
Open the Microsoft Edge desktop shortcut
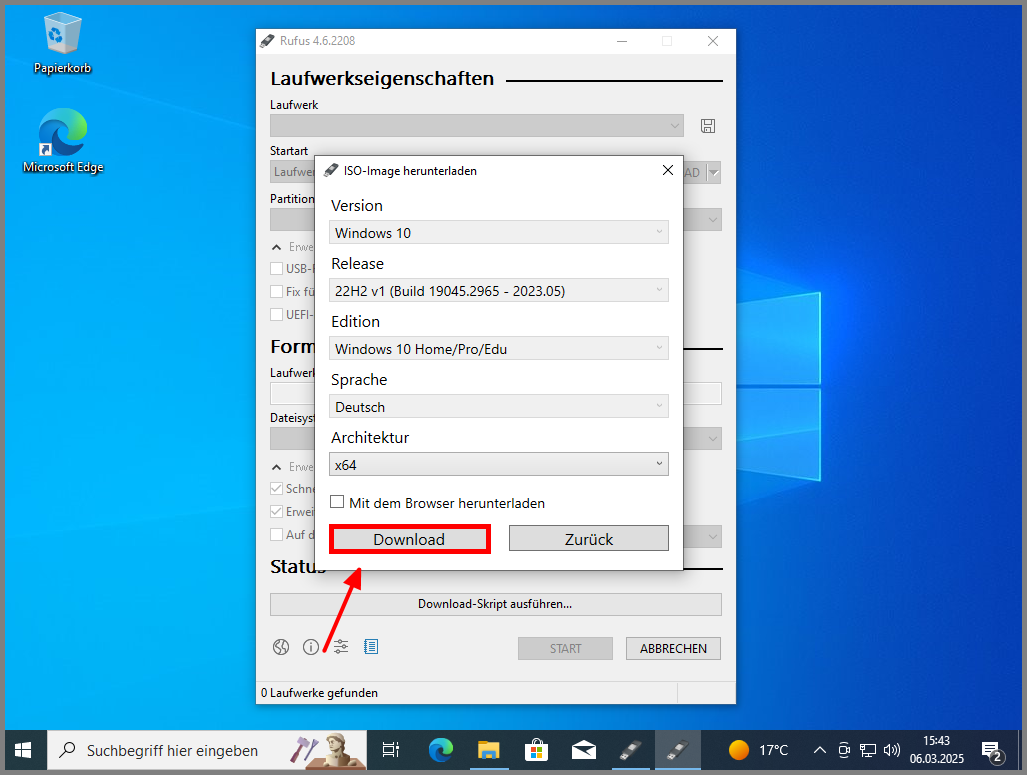click(x=63, y=142)
